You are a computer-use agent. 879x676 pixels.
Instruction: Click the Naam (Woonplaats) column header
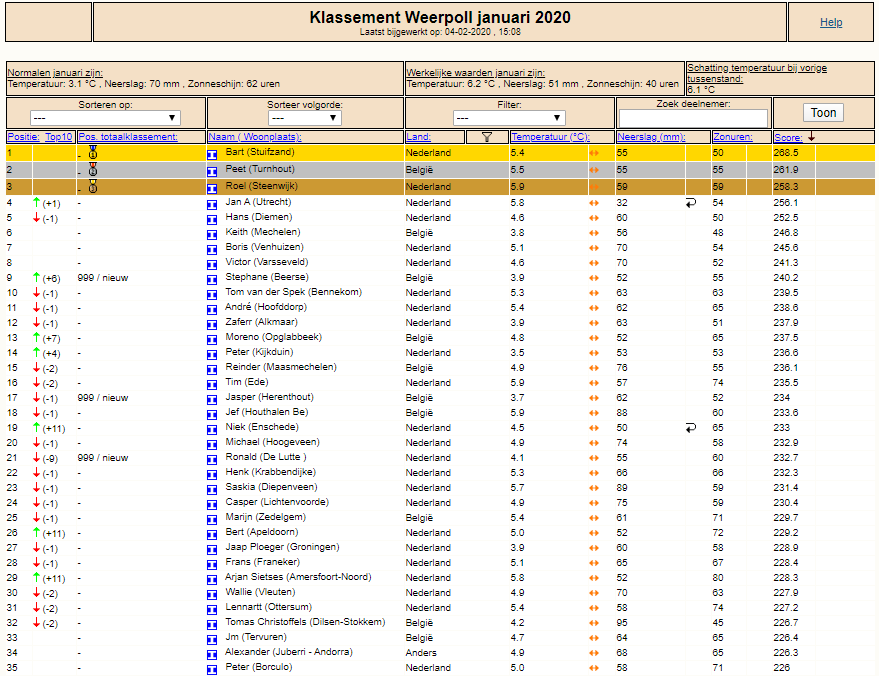pyautogui.click(x=255, y=137)
